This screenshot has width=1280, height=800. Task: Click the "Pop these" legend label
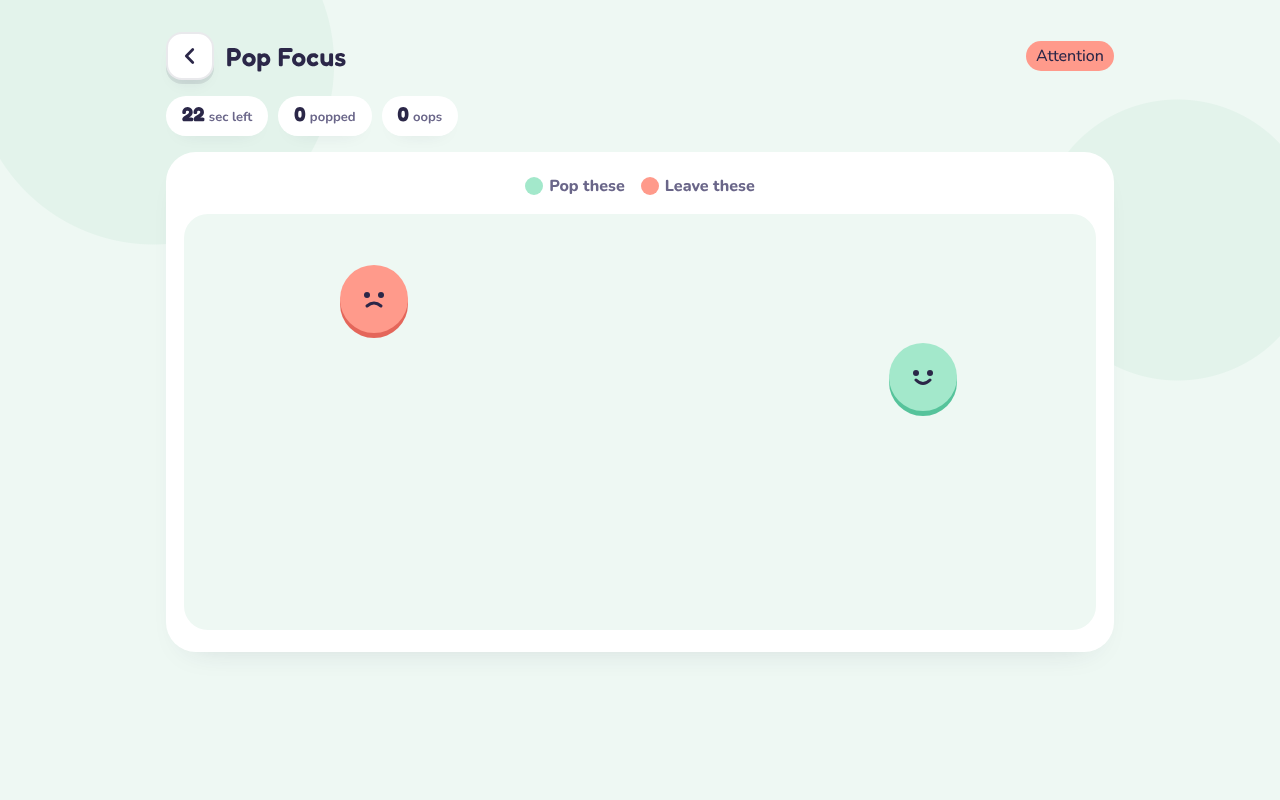tap(587, 186)
